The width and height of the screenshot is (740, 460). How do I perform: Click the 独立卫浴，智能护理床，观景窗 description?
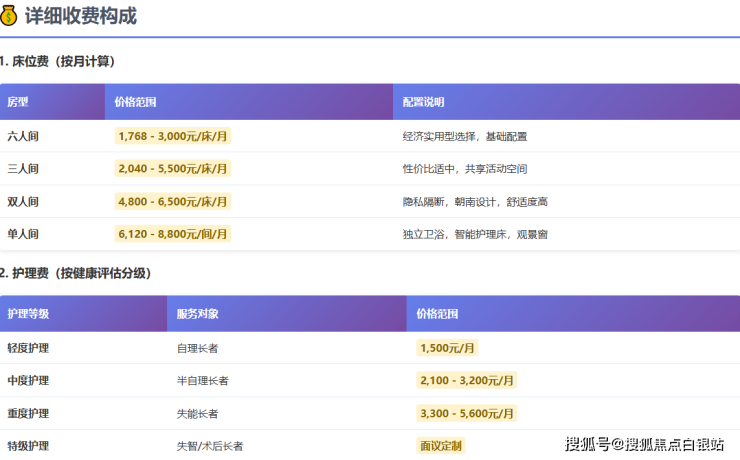474,234
